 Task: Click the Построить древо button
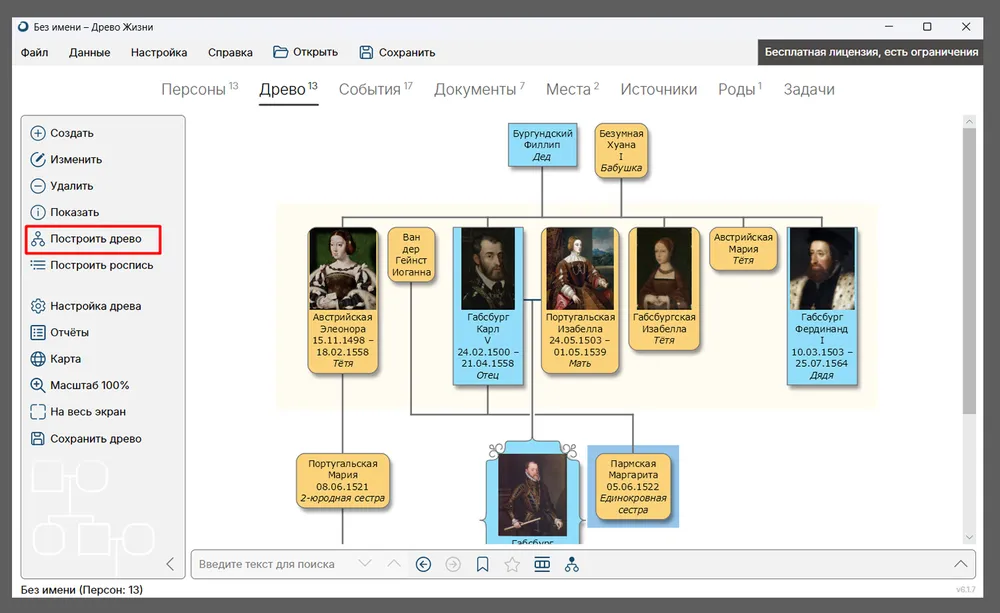95,239
